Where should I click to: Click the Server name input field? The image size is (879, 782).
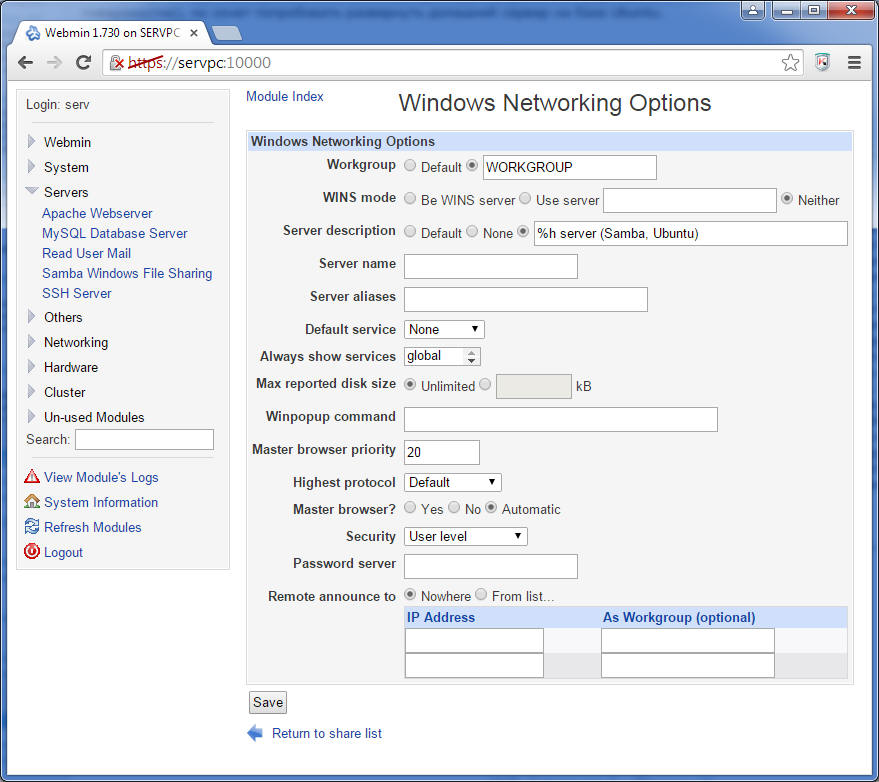pyautogui.click(x=491, y=266)
